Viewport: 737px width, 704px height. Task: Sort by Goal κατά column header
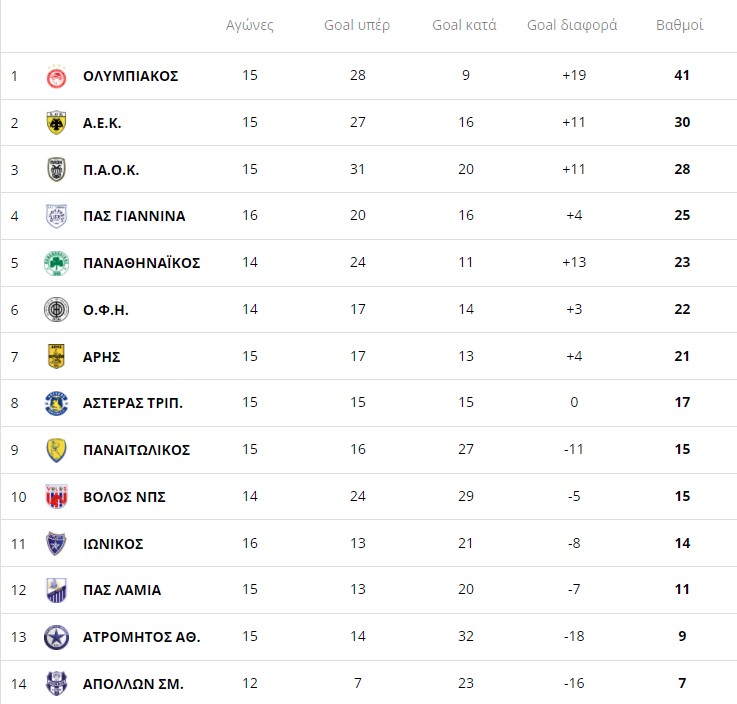click(x=464, y=25)
